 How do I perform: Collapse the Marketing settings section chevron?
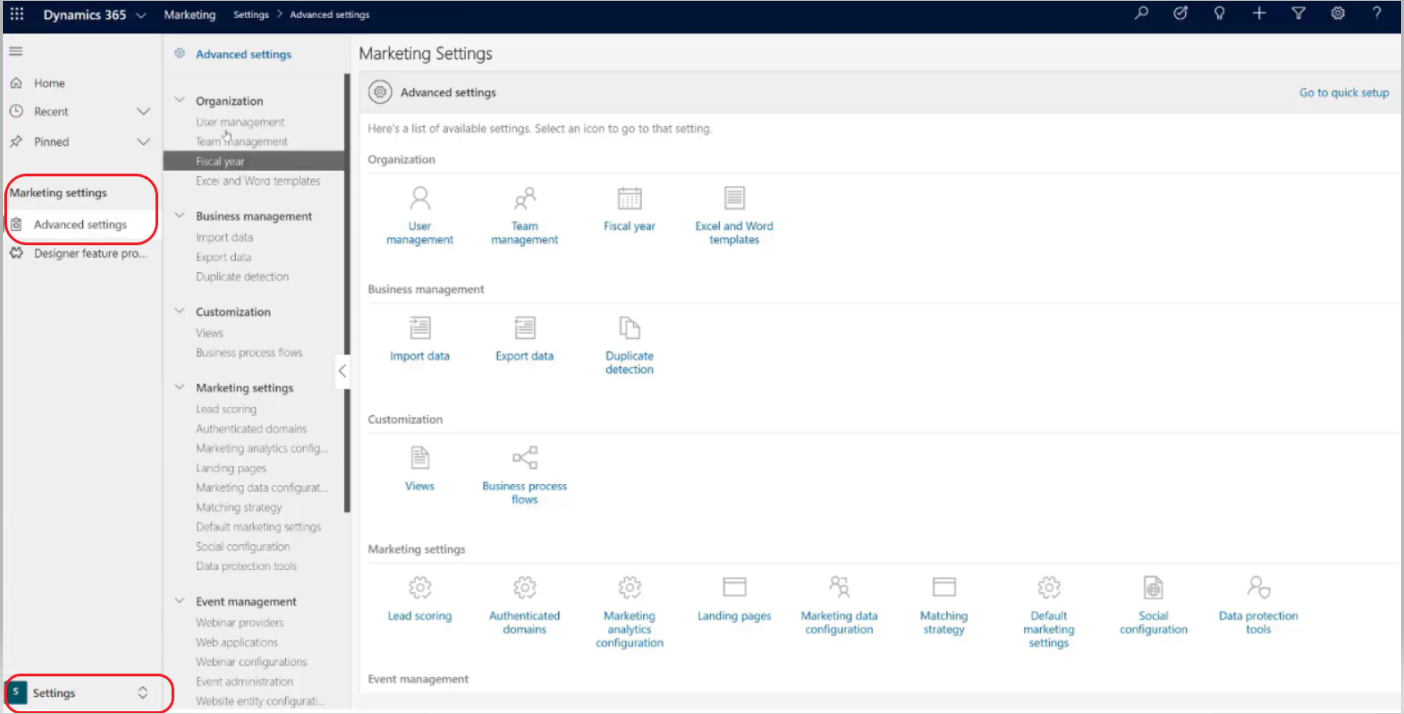click(179, 387)
